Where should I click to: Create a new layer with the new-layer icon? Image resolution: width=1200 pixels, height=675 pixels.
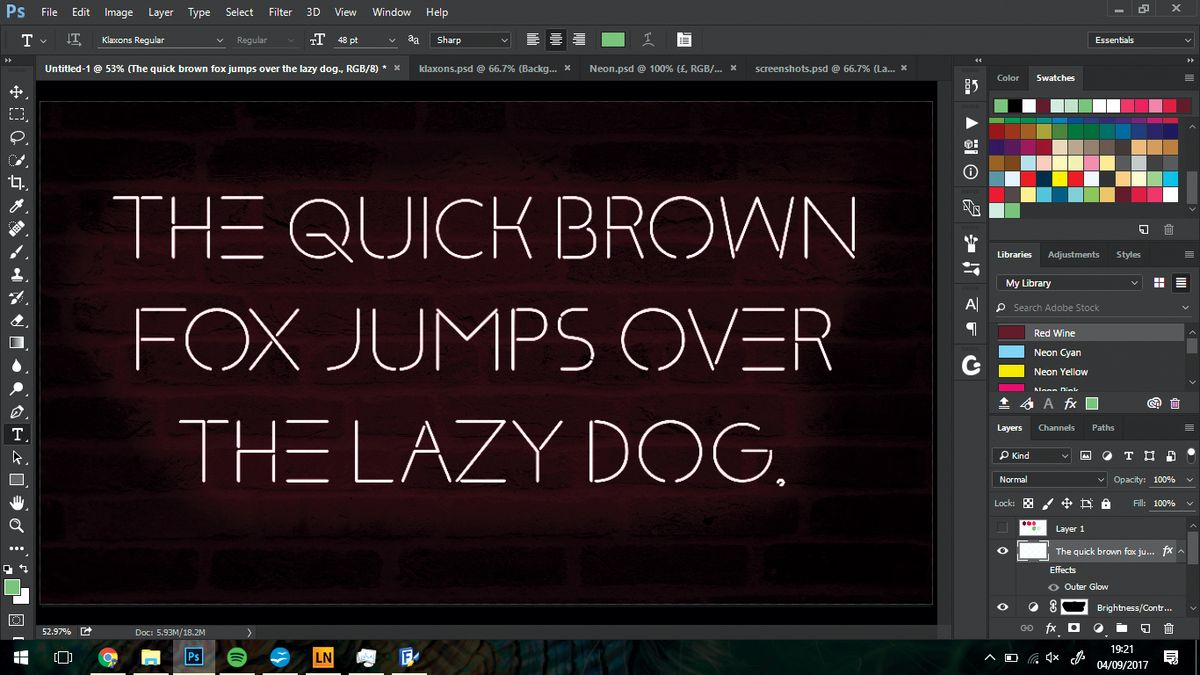(x=1146, y=628)
